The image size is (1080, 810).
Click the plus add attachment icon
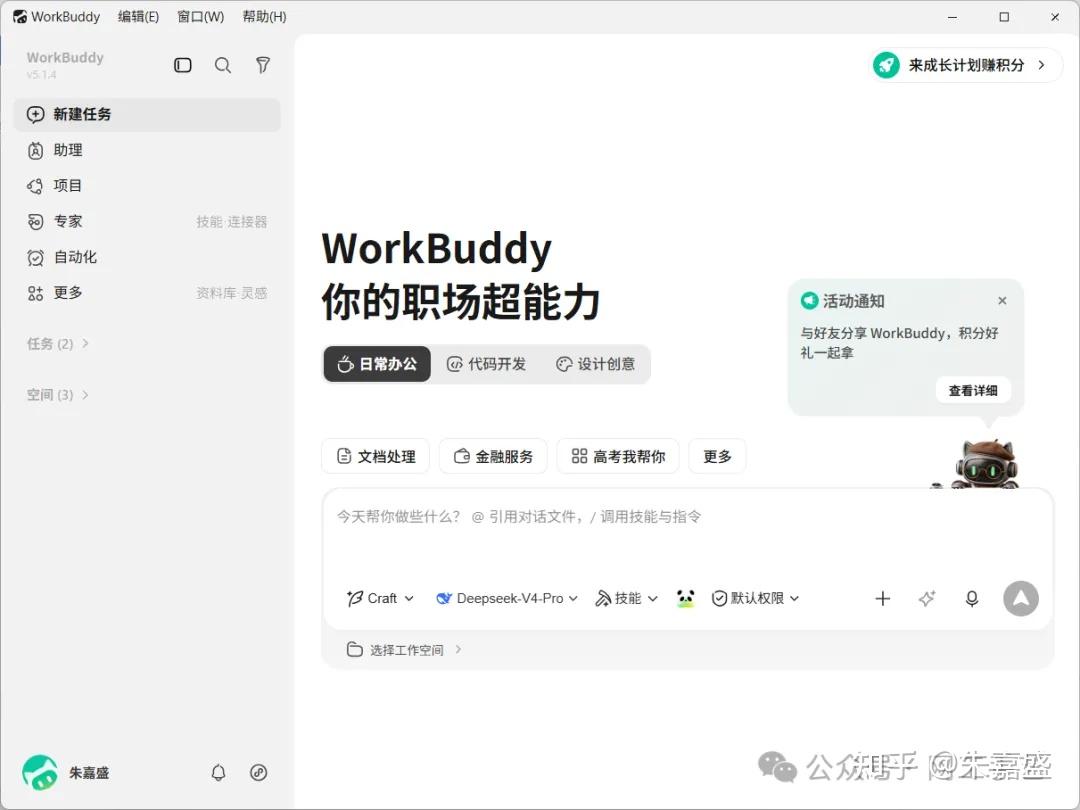pos(882,599)
